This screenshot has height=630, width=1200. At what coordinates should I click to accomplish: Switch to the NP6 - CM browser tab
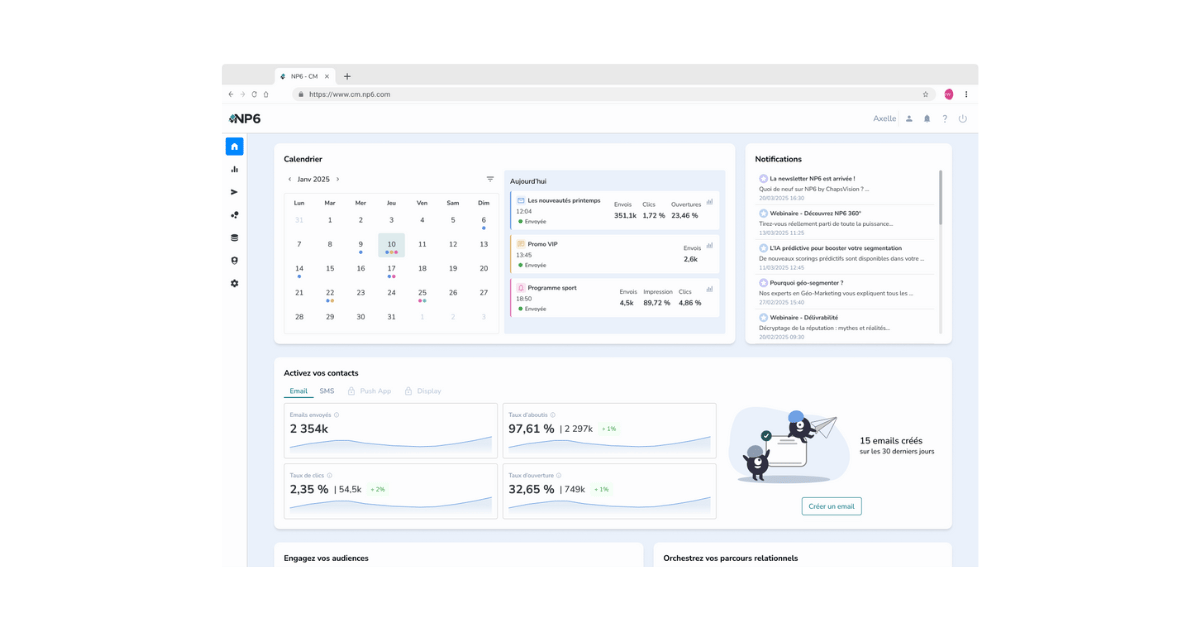tap(305, 76)
